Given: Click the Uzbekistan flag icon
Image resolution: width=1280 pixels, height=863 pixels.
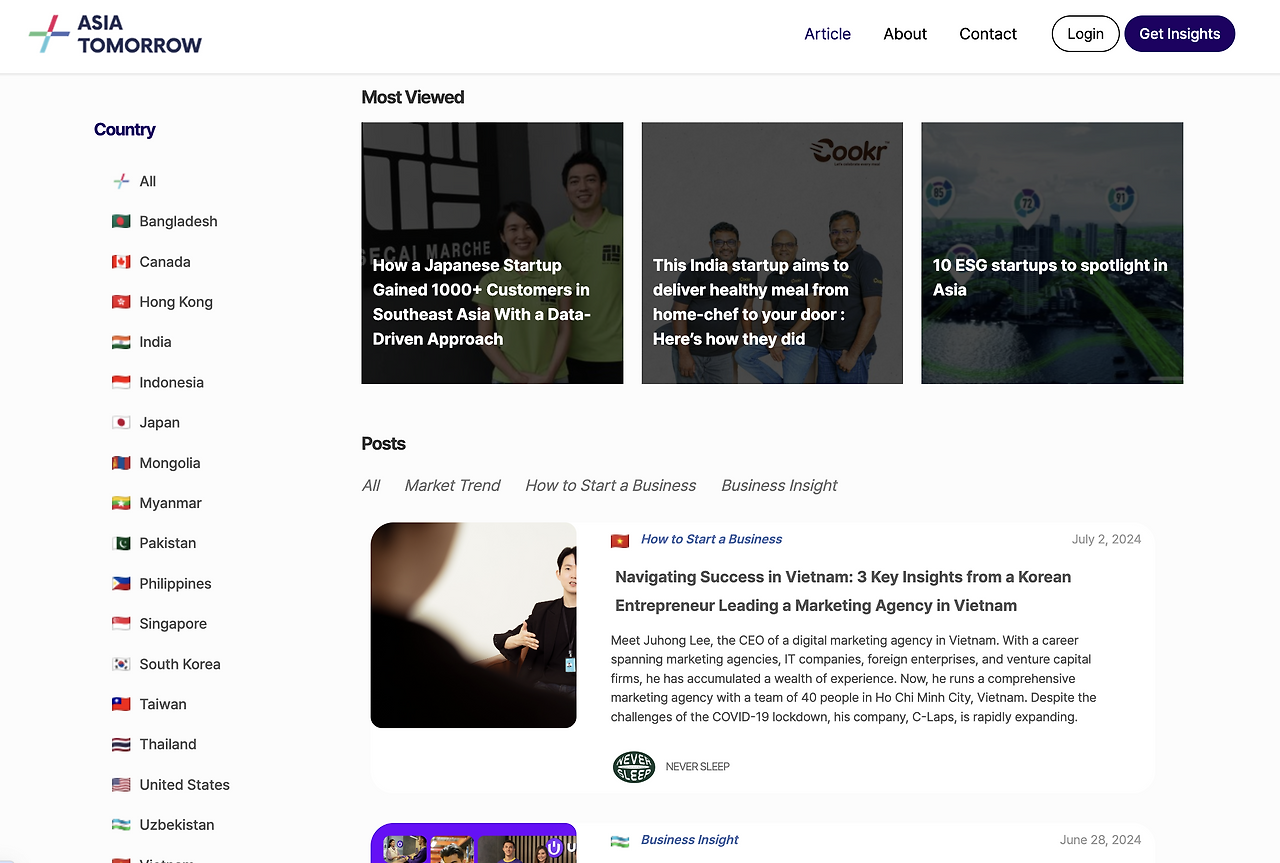Looking at the screenshot, I should pyautogui.click(x=121, y=825).
